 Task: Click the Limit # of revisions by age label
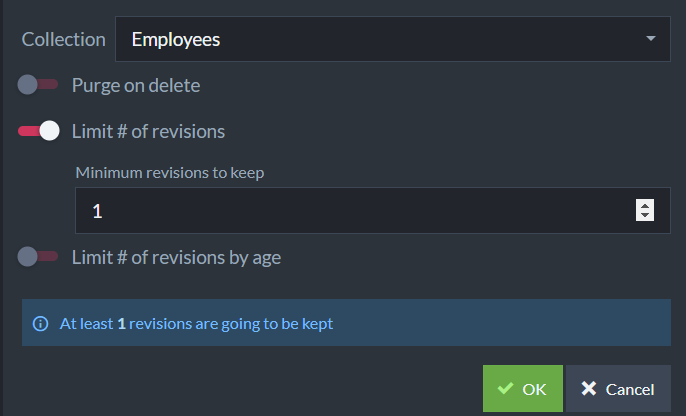pyautogui.click(x=176, y=258)
